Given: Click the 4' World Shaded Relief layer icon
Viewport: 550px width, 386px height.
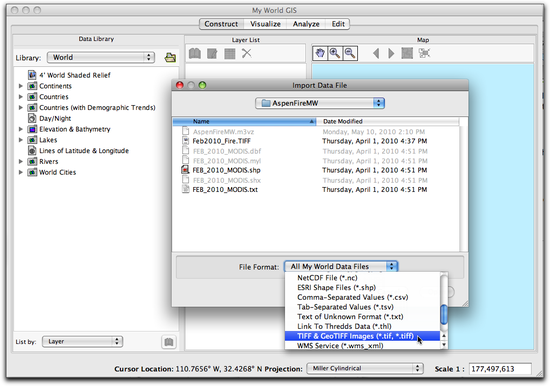Looking at the screenshot, I should [x=32, y=75].
